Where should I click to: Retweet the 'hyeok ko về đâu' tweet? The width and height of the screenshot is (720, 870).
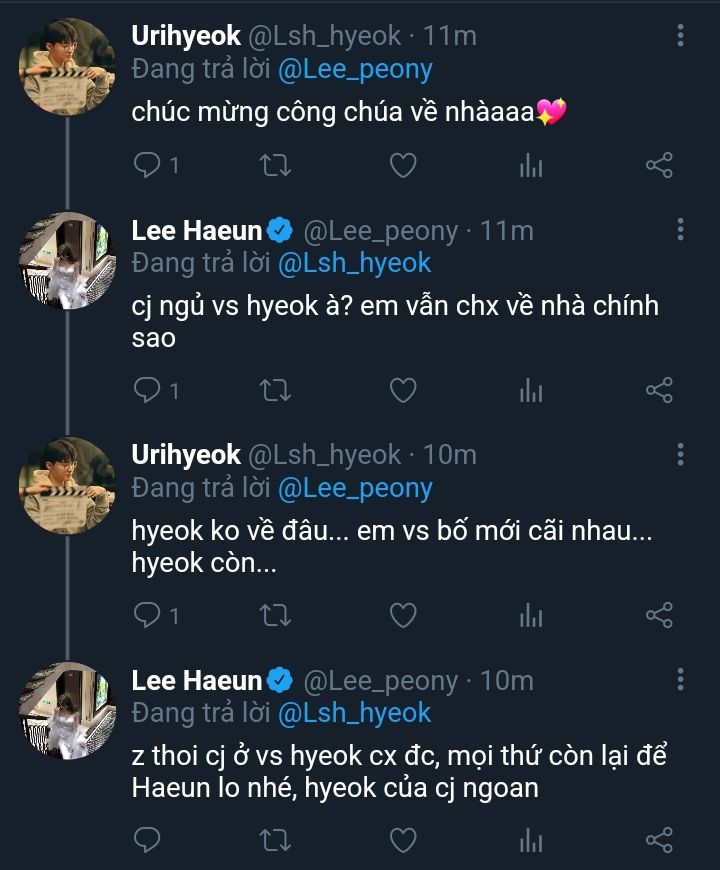[x=275, y=615]
